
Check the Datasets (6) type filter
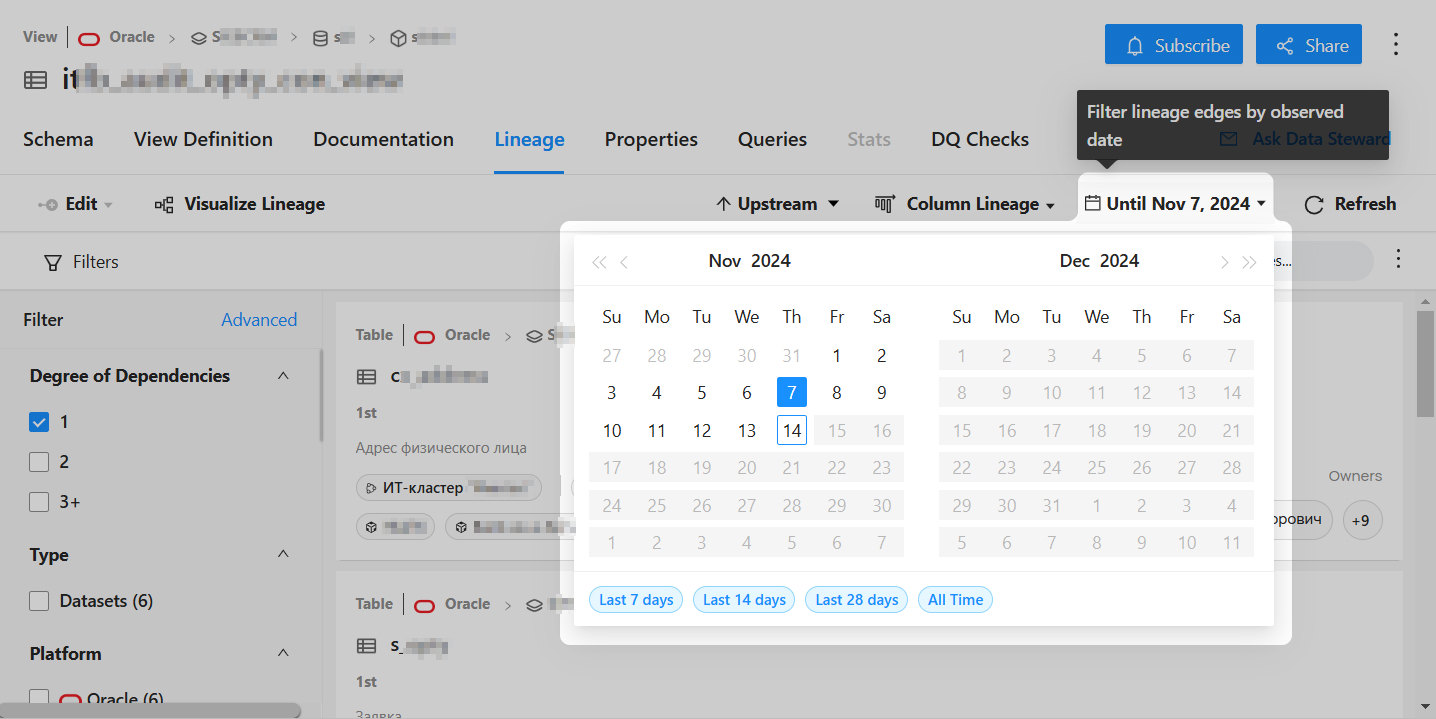[x=39, y=601]
